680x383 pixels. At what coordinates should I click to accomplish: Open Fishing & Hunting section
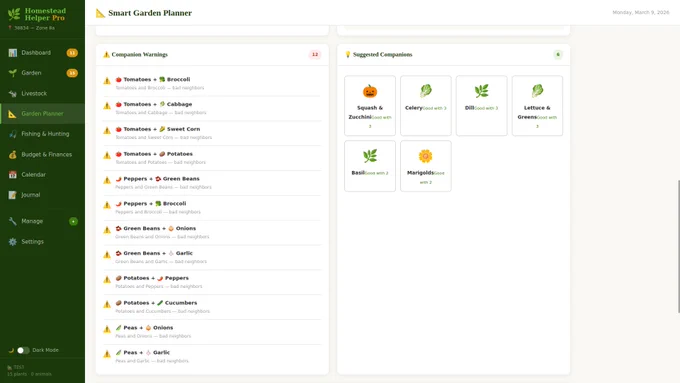click(42, 134)
